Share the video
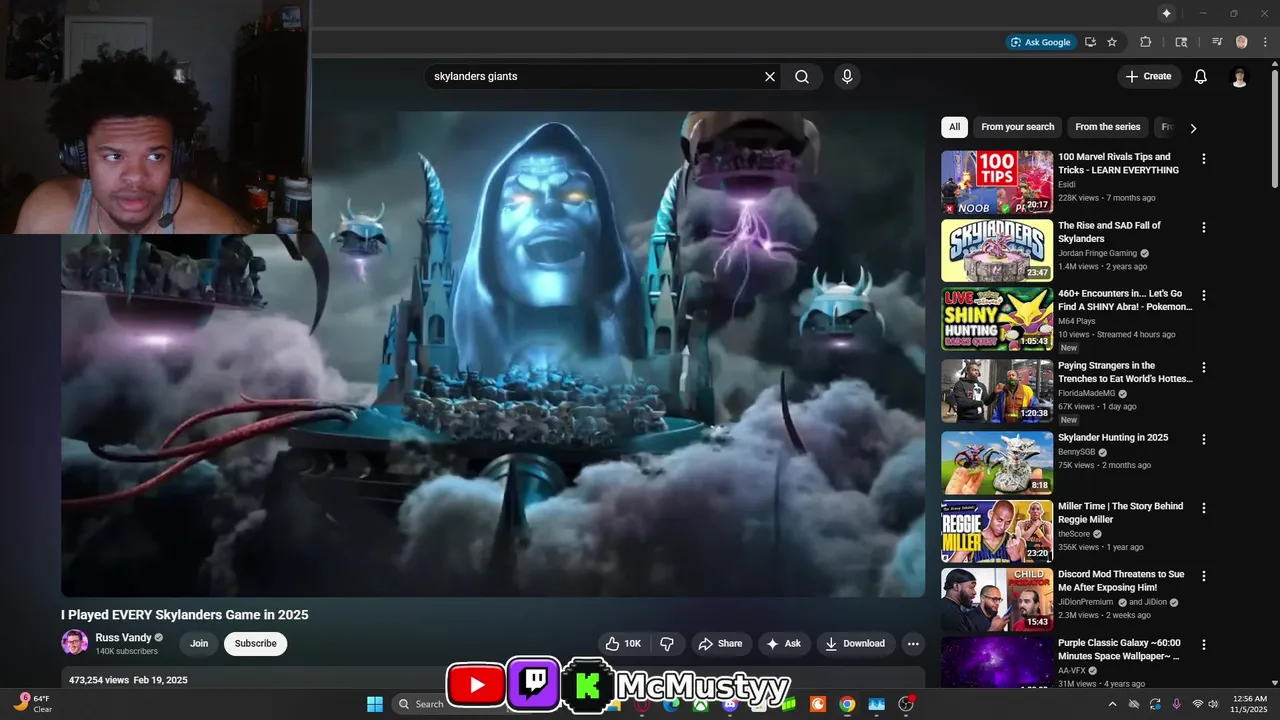This screenshot has width=1280, height=720. pos(720,644)
